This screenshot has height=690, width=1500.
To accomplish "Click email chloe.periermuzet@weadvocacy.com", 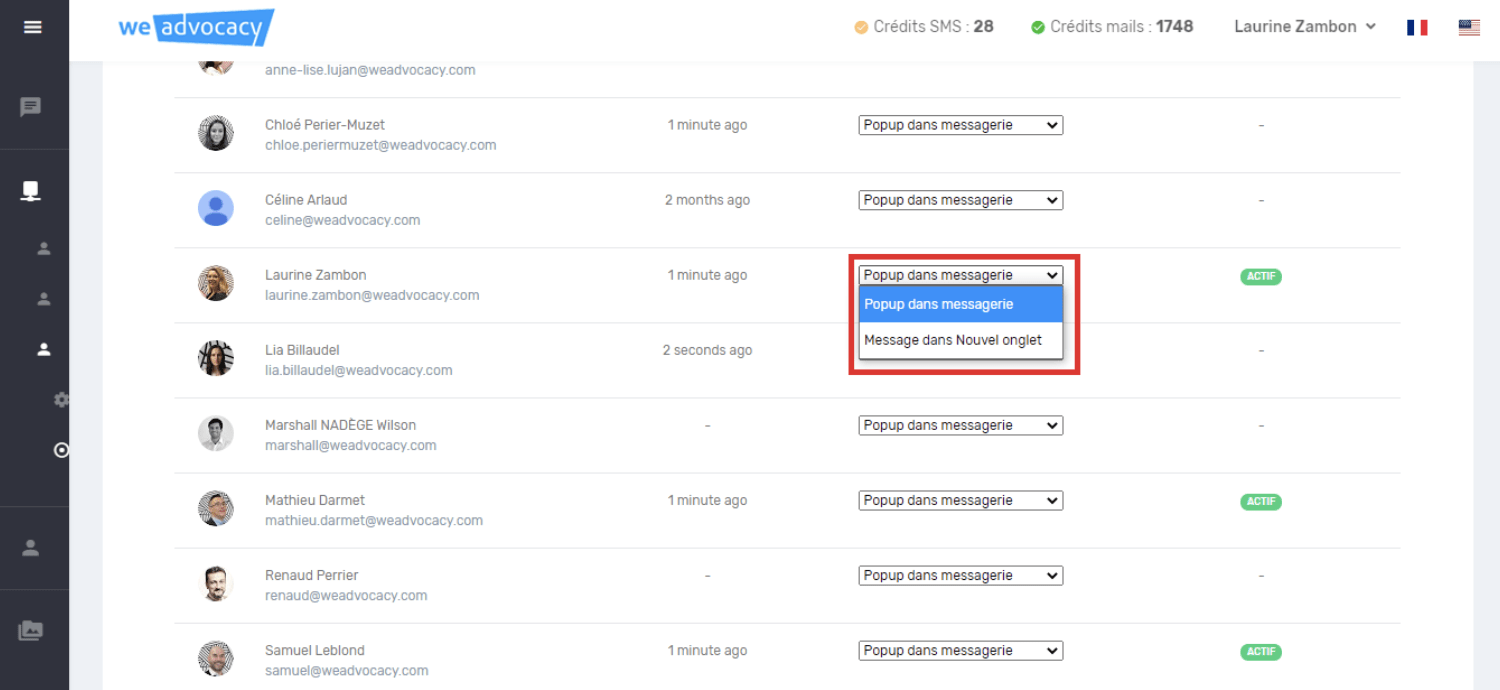I will click(x=381, y=145).
